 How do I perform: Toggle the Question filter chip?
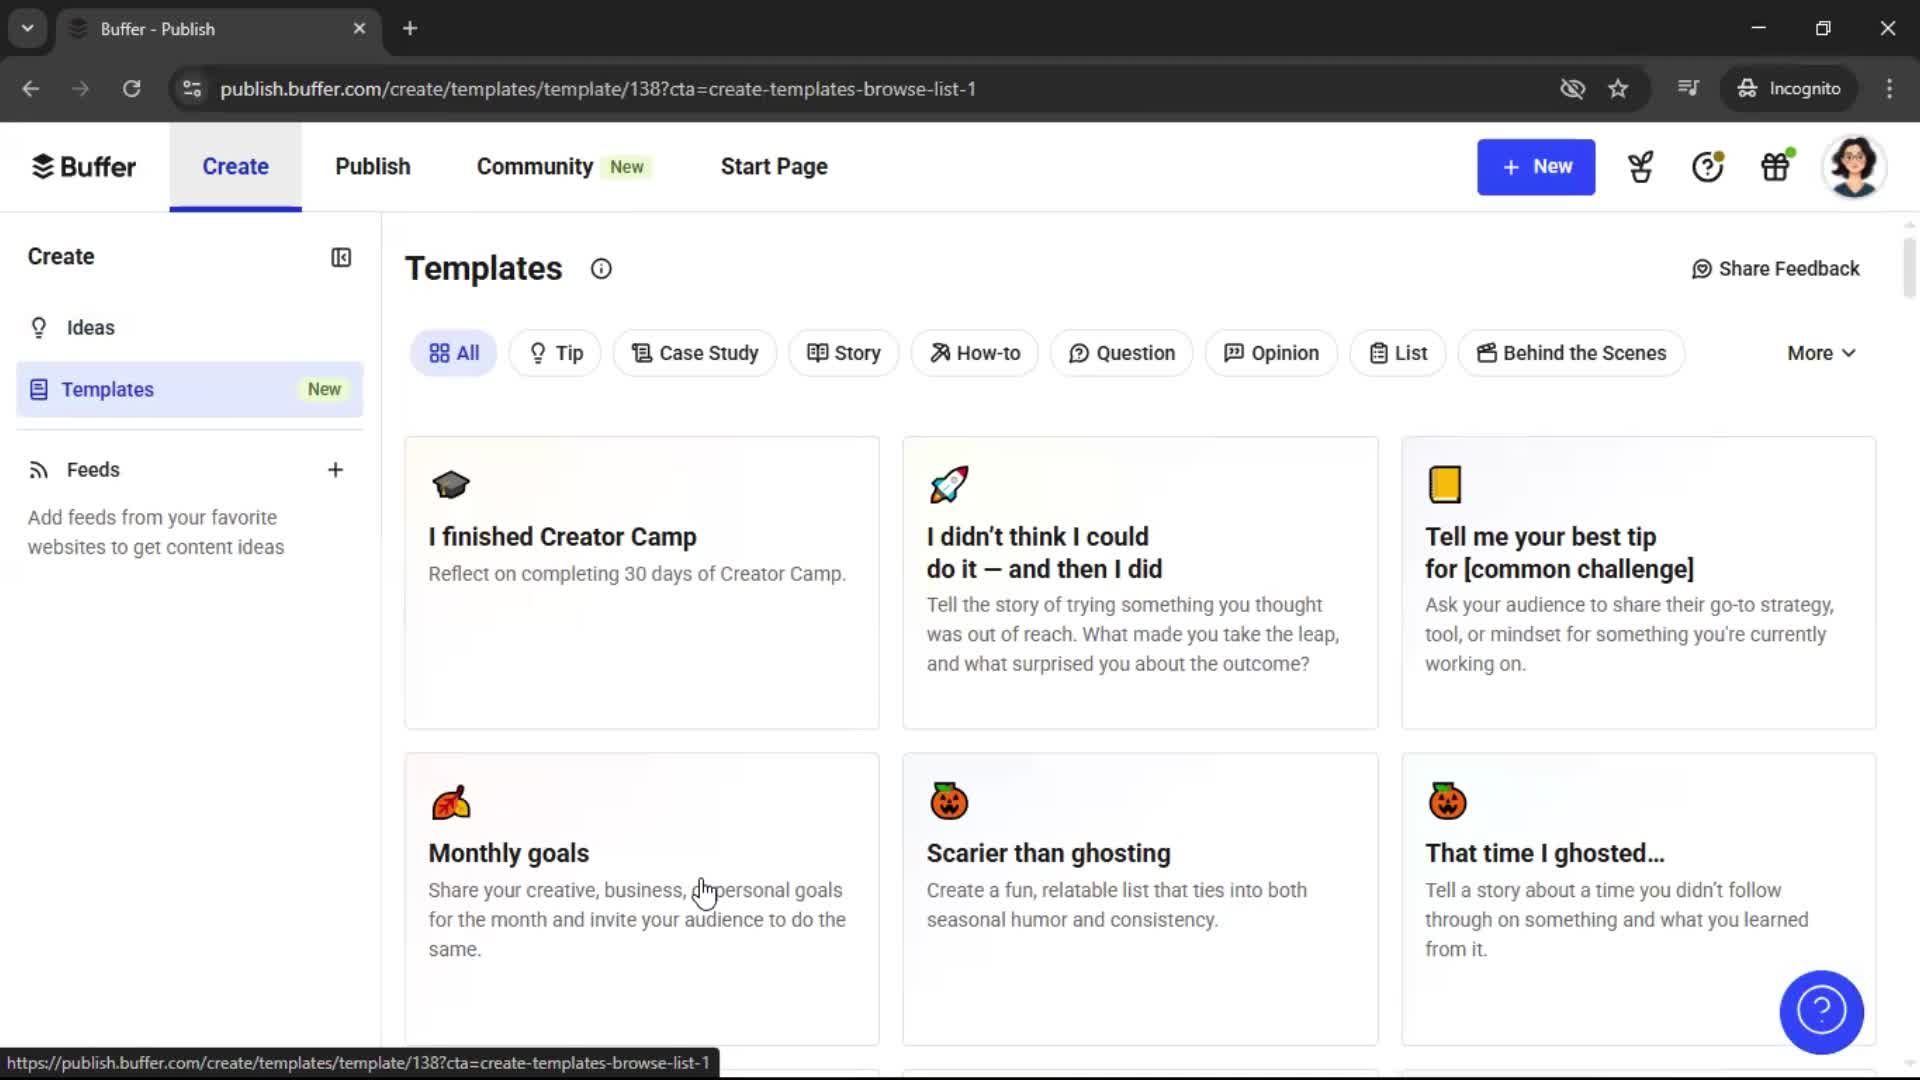(1121, 352)
